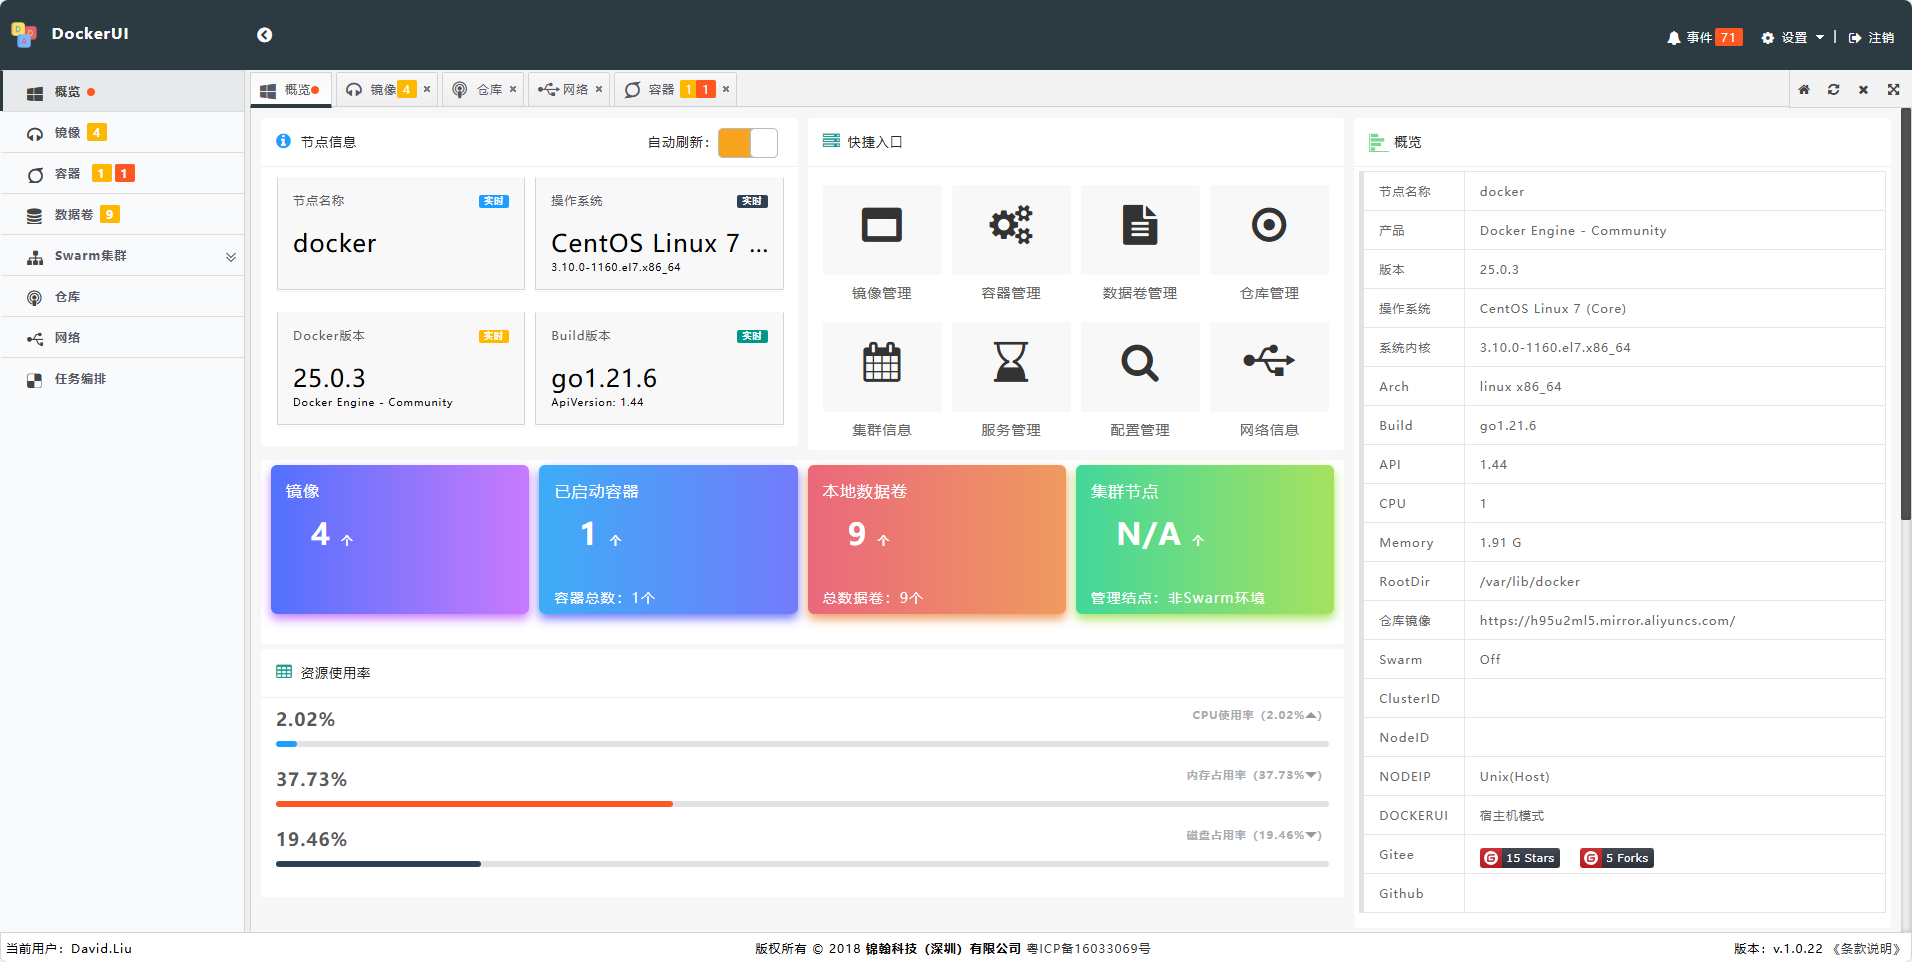Click the registry mirror URL aliyuncs value
The height and width of the screenshot is (962, 1912).
point(1607,621)
